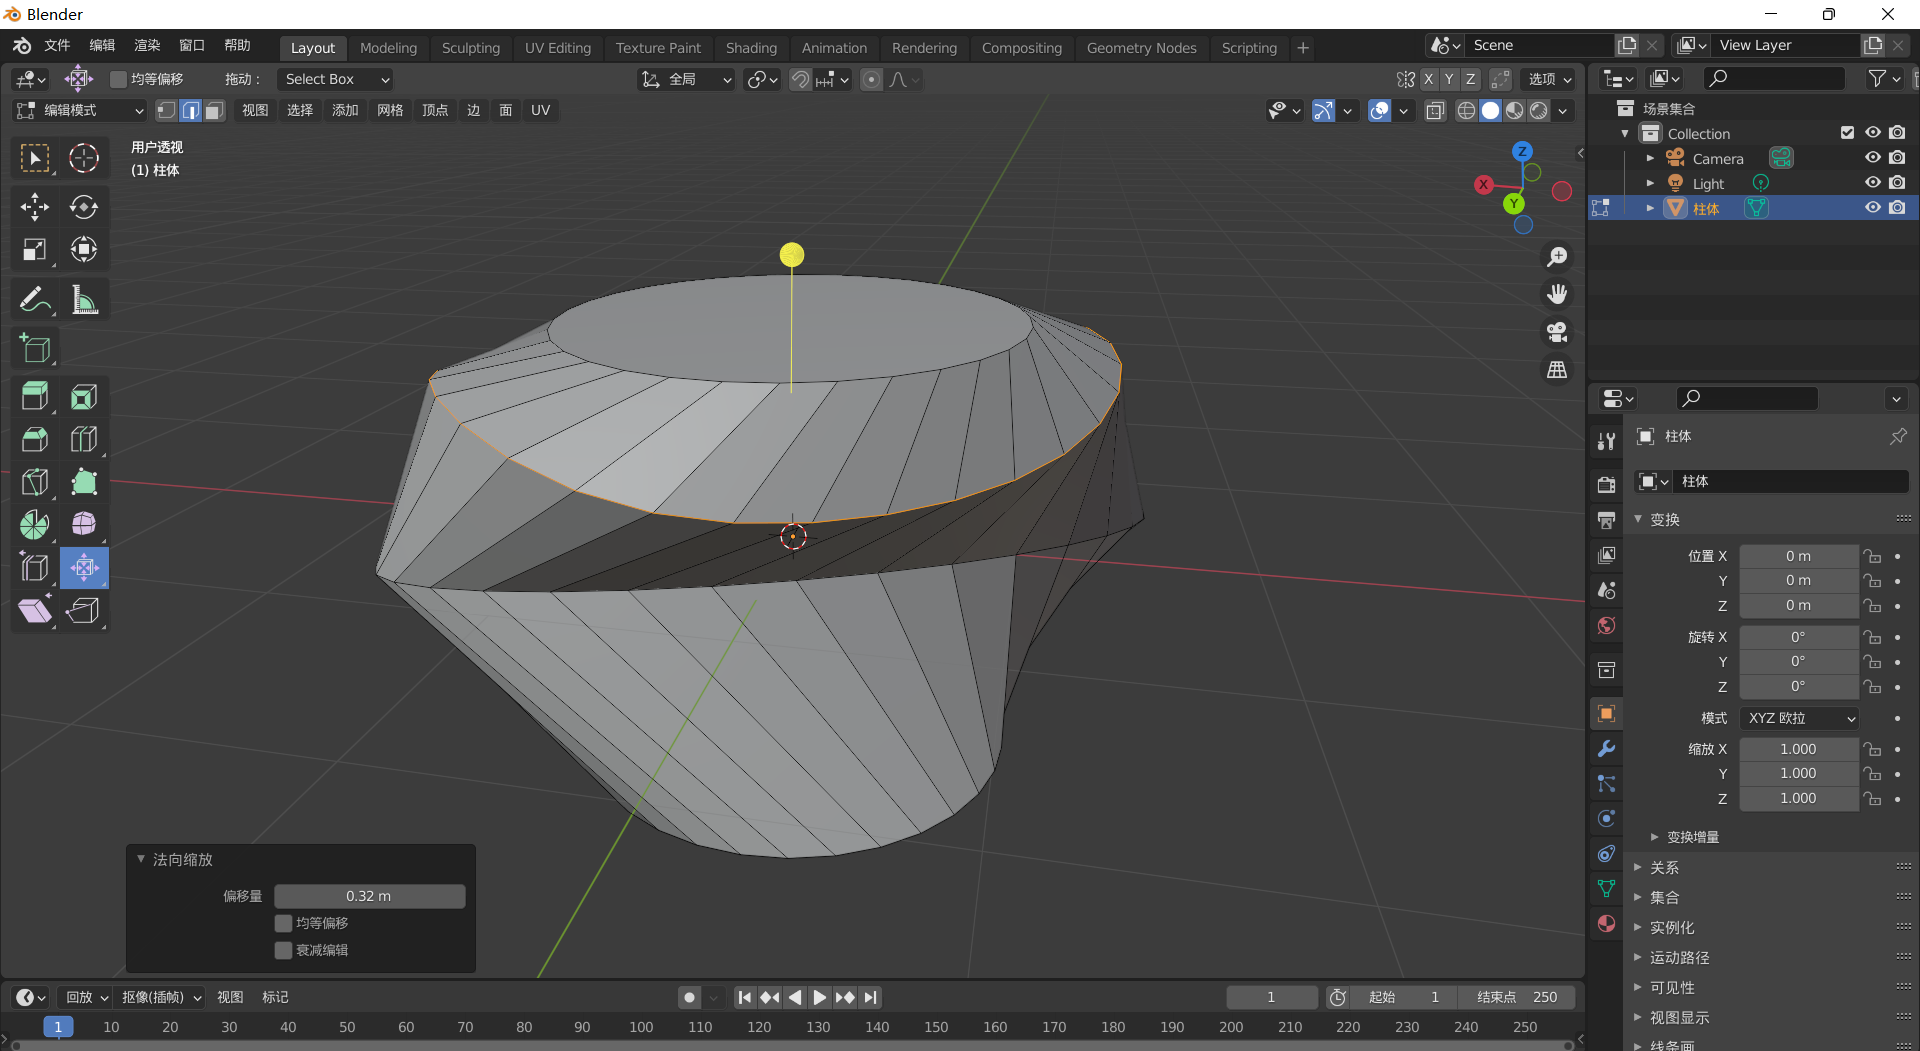Select the Smooth vertices tool
This screenshot has height=1051, width=1920.
84,524
